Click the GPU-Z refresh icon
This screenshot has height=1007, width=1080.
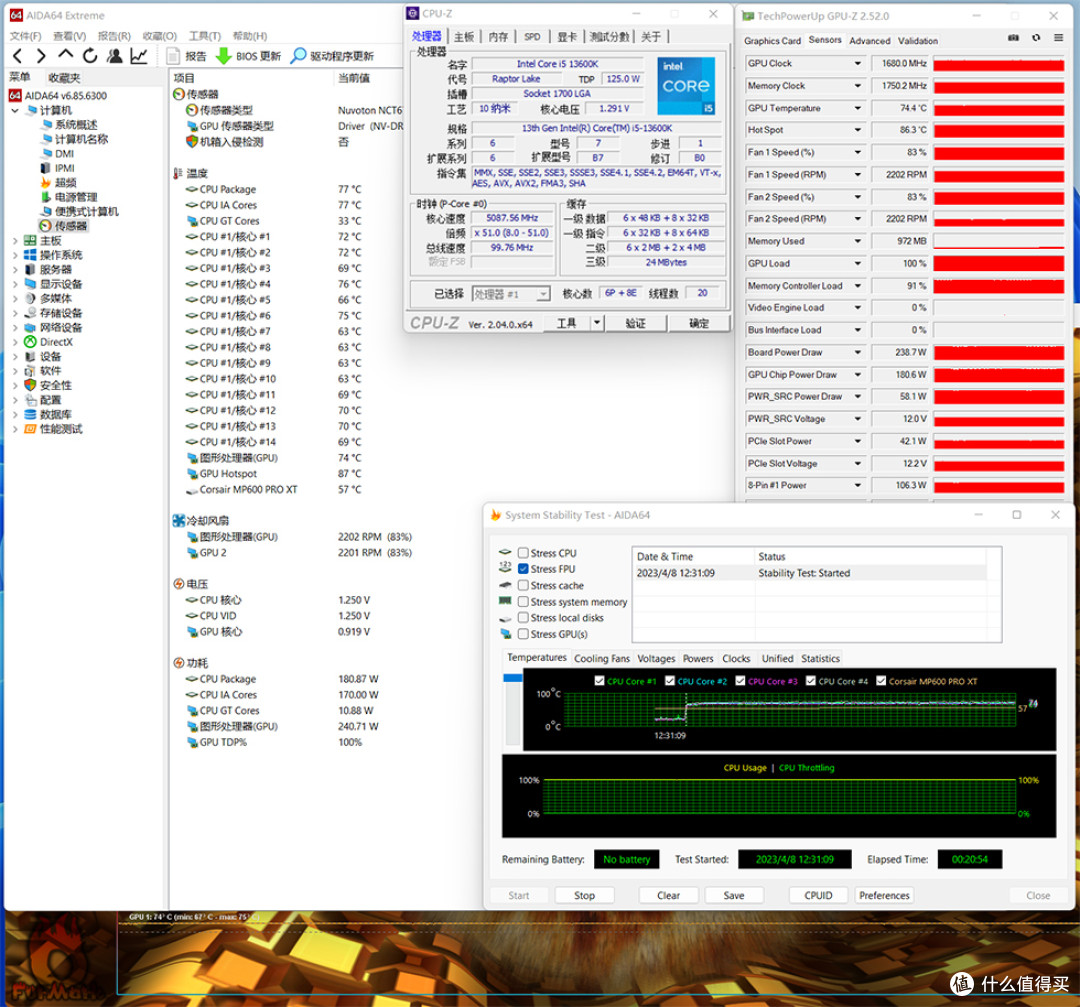pyautogui.click(x=1036, y=38)
